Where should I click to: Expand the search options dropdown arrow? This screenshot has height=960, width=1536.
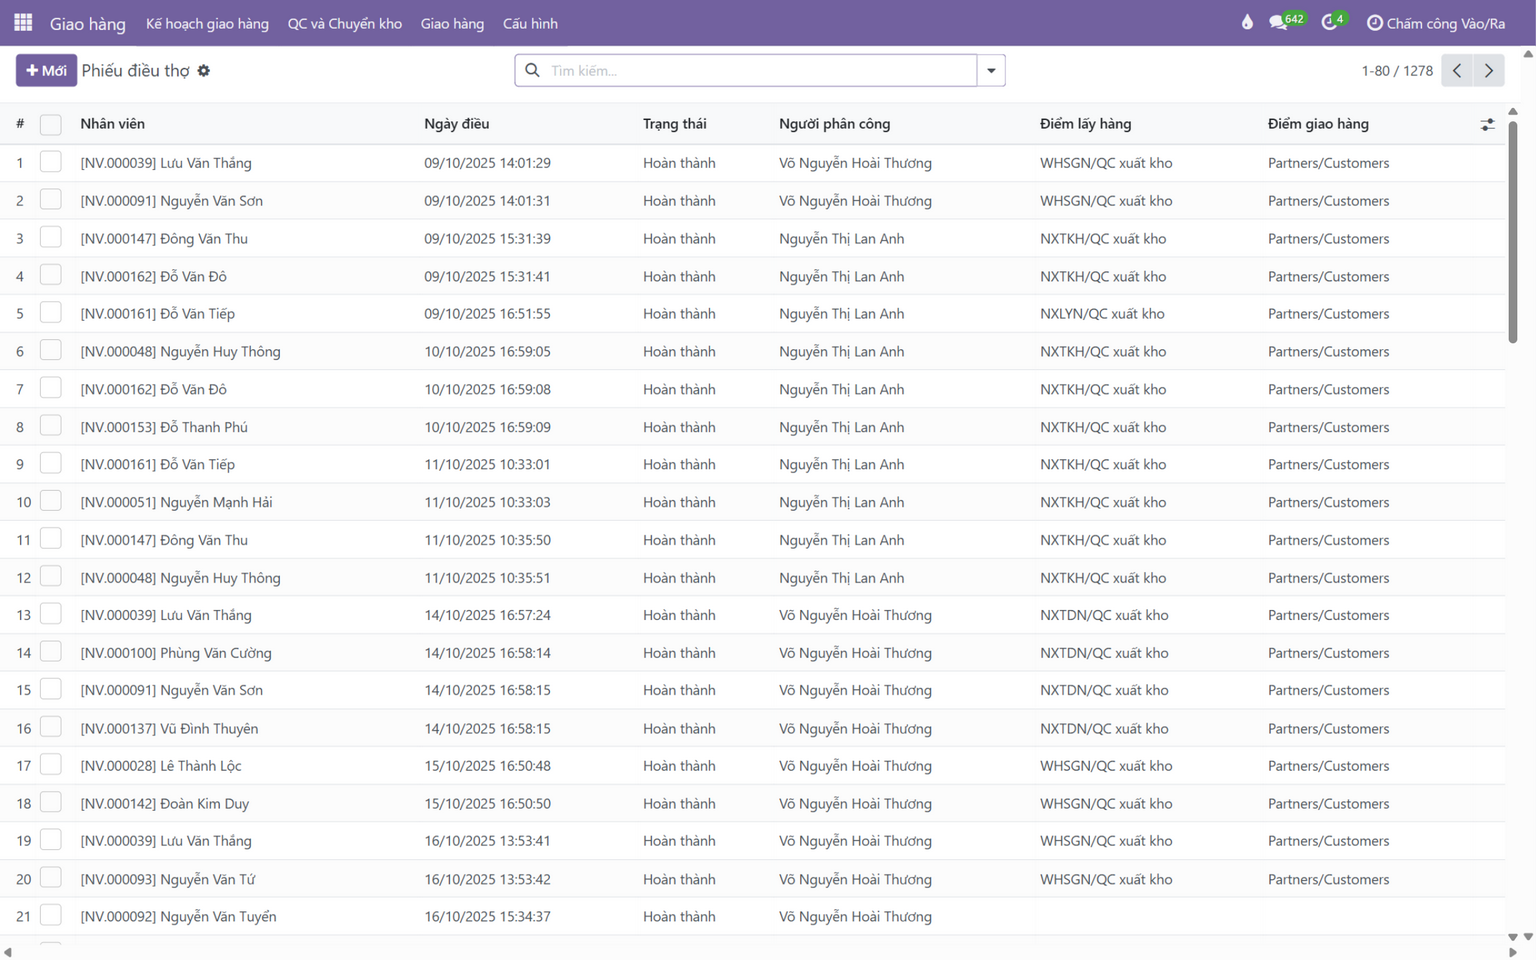991,70
